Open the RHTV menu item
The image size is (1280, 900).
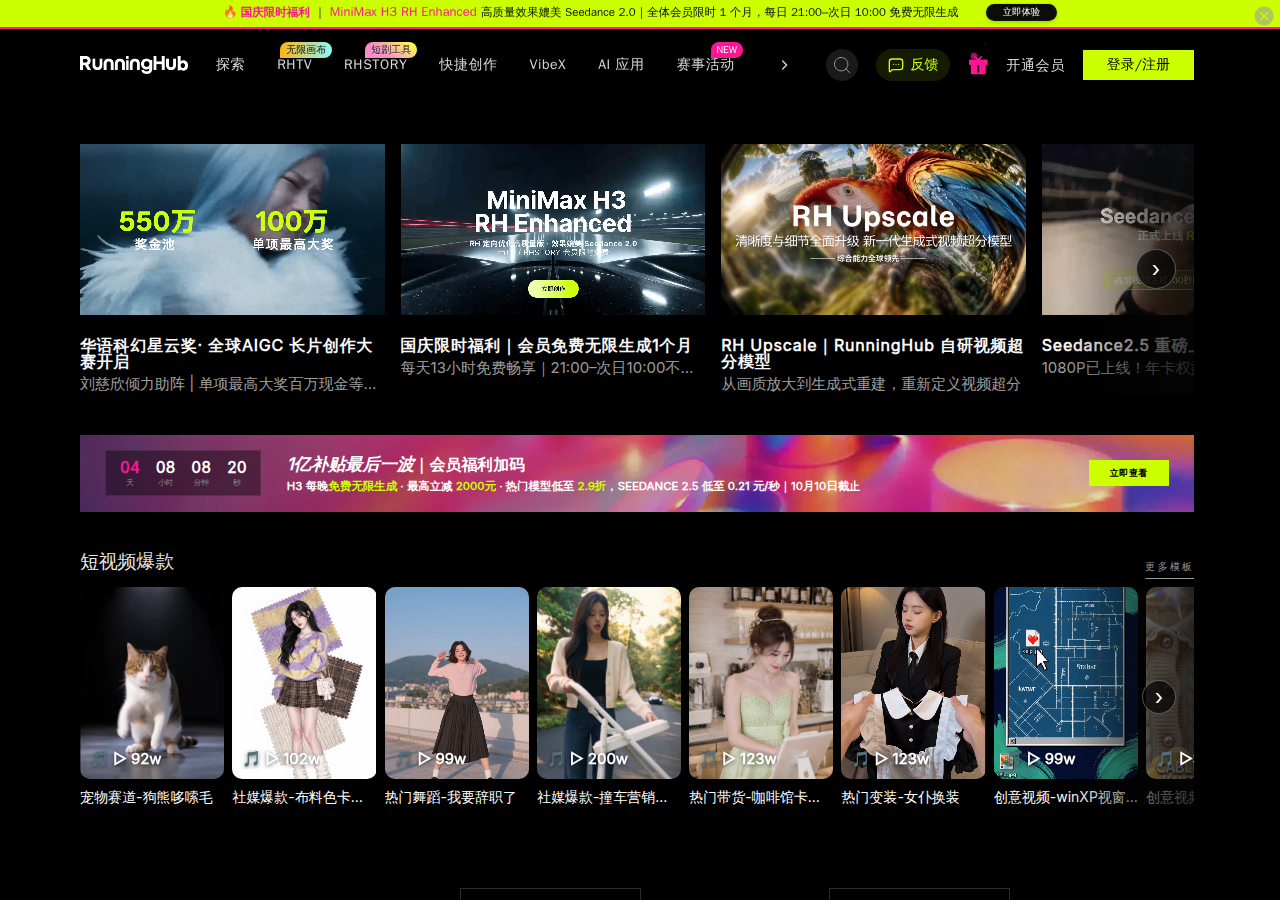point(295,65)
